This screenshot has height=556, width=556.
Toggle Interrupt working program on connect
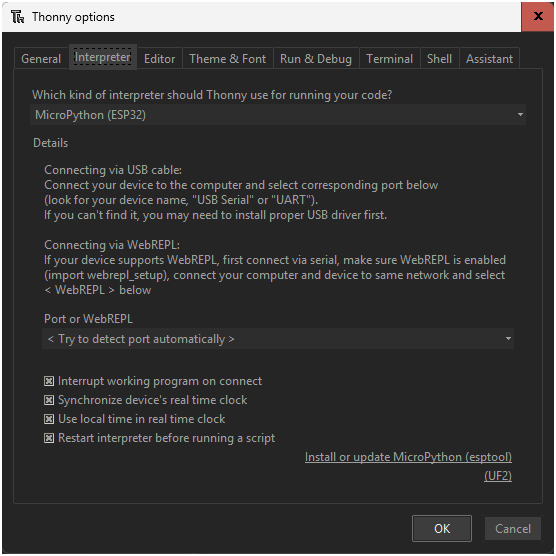(x=49, y=381)
